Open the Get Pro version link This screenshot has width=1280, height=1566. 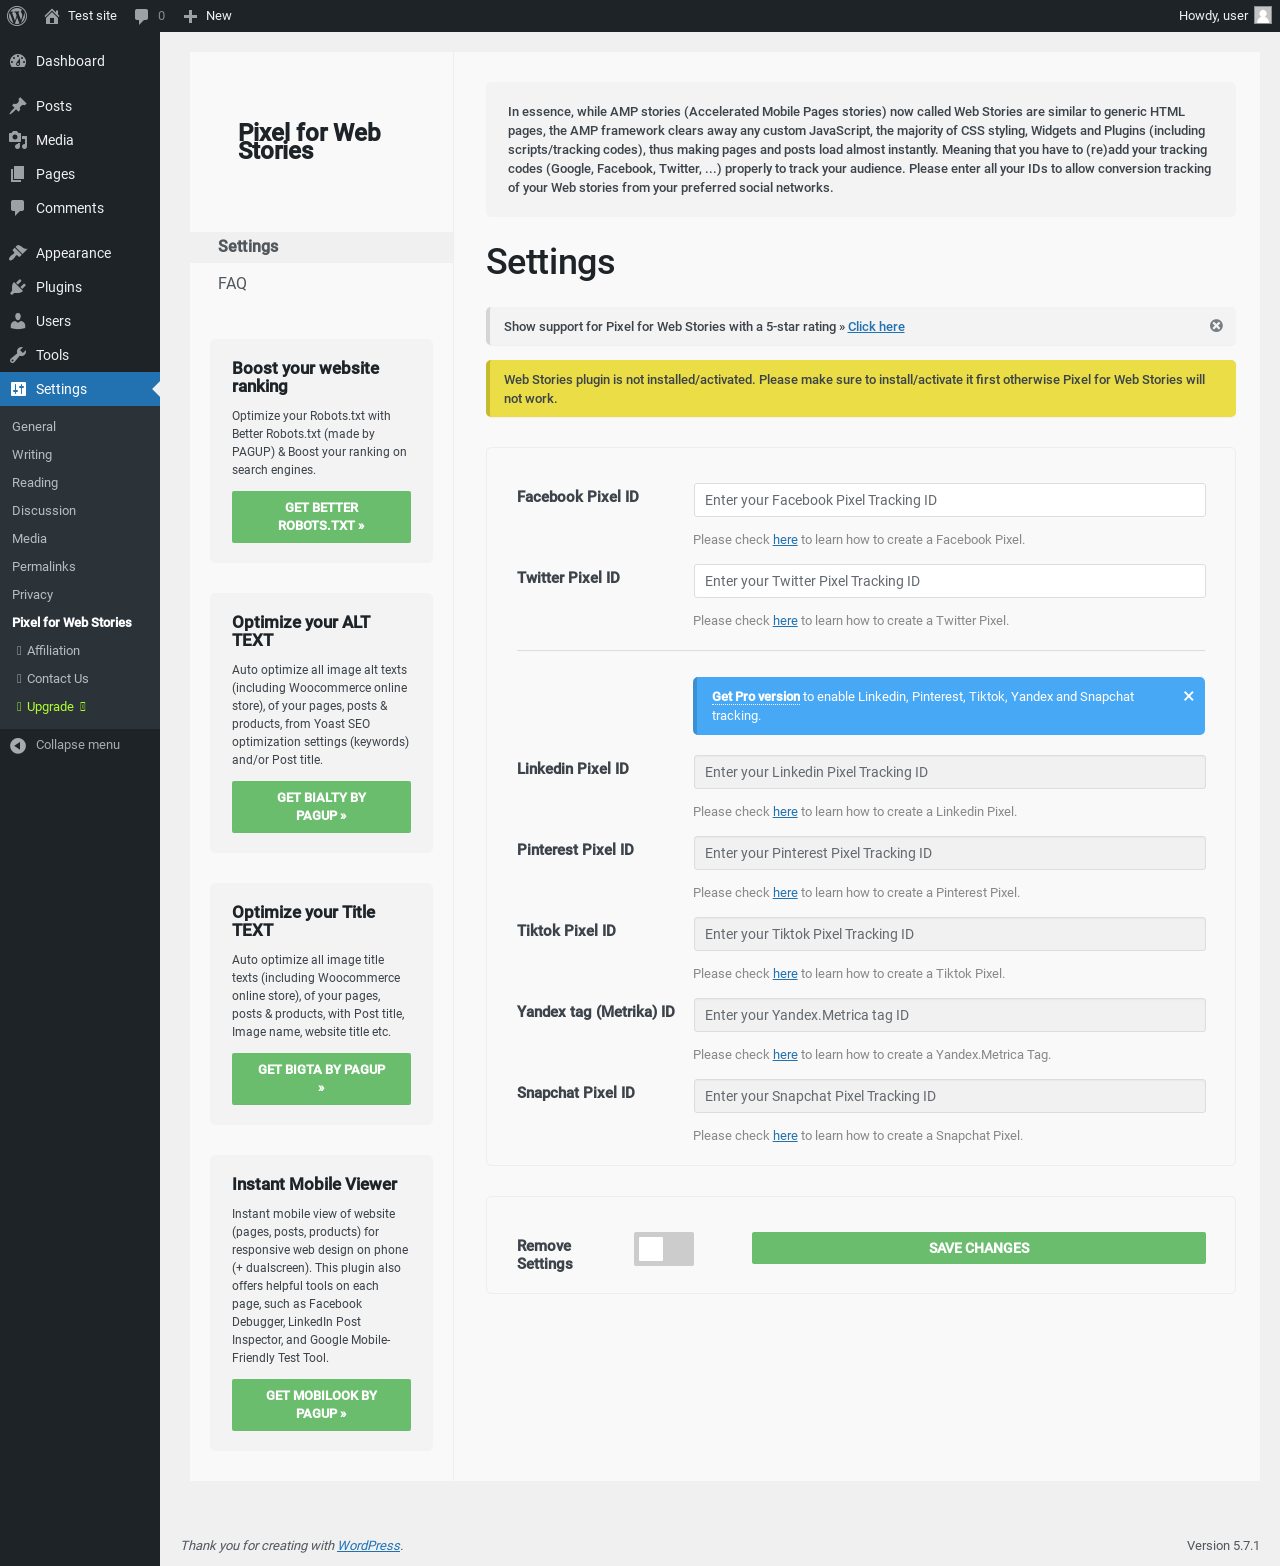click(756, 697)
